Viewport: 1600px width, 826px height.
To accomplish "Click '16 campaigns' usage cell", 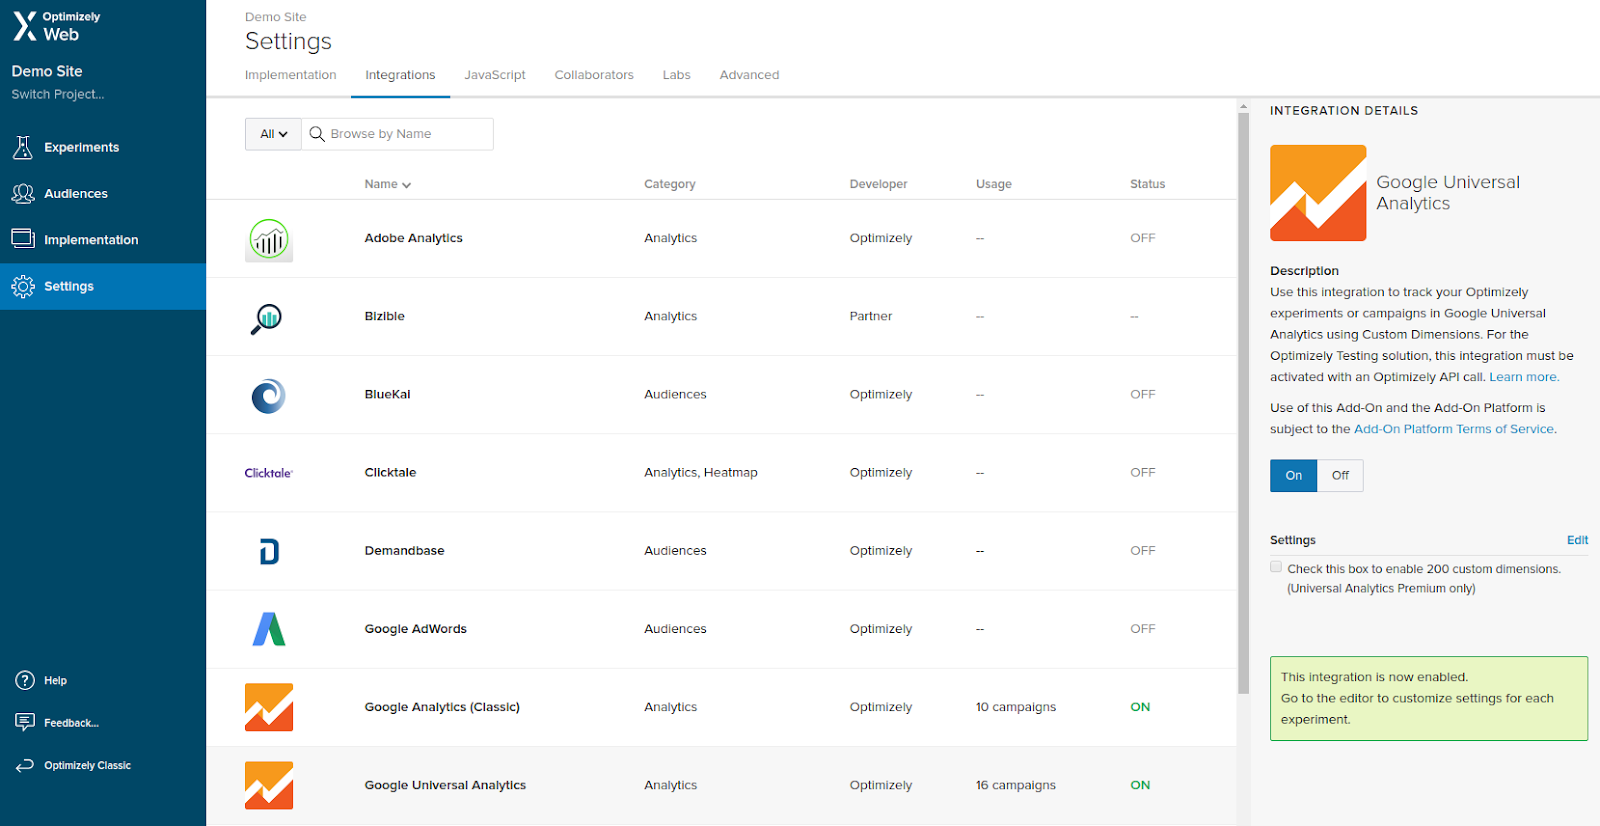I will pos(1016,785).
